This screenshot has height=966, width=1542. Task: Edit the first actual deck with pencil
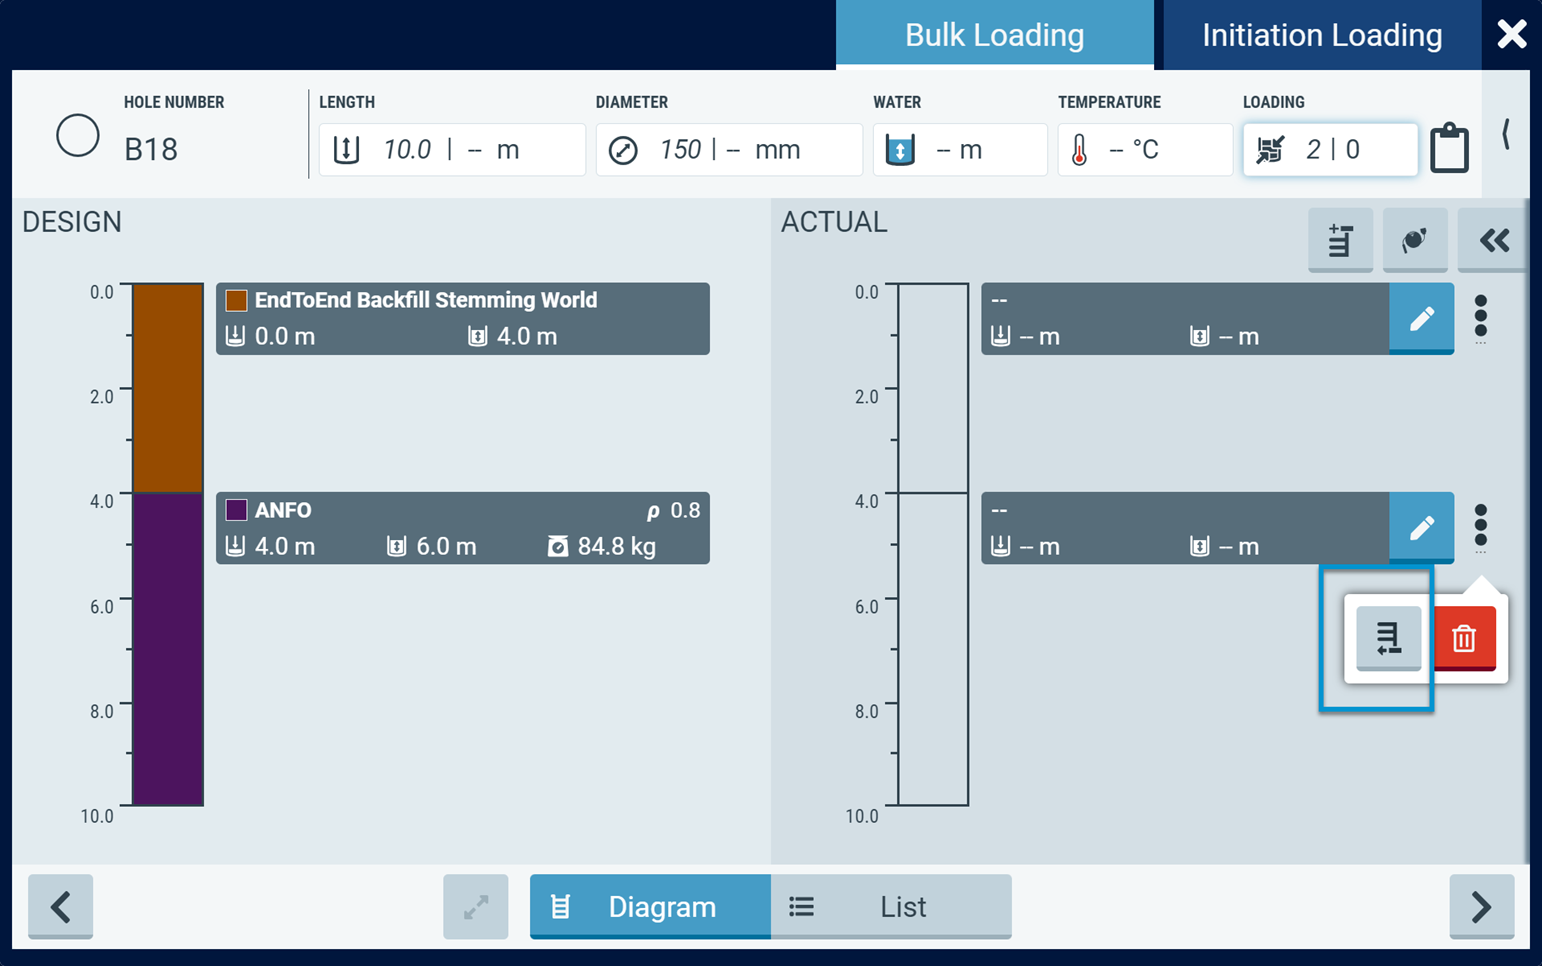point(1421,319)
